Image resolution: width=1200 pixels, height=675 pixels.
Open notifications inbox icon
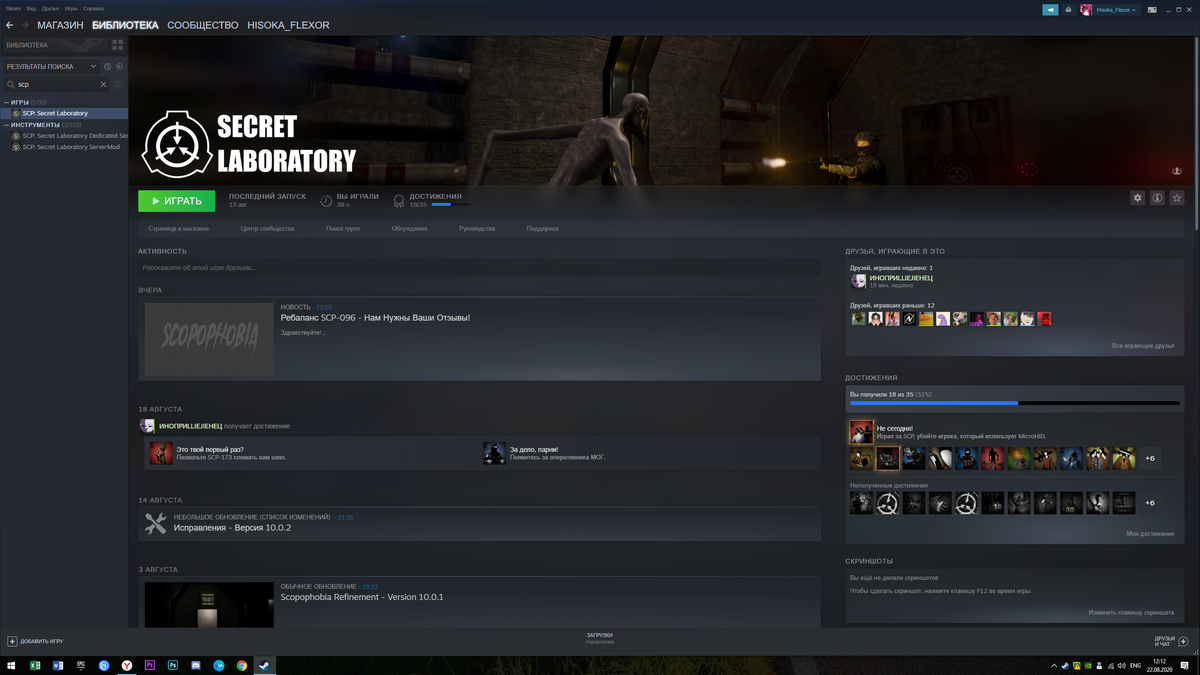coord(1068,10)
